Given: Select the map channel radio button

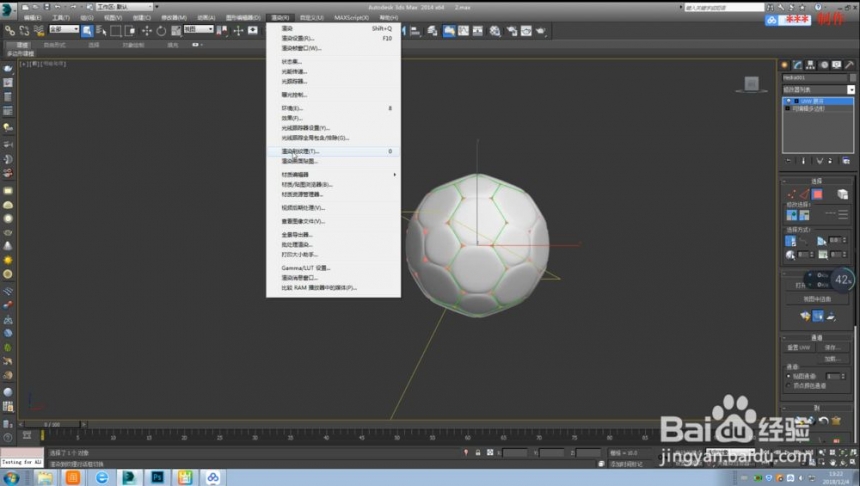Looking at the screenshot, I should pyautogui.click(x=789, y=376).
